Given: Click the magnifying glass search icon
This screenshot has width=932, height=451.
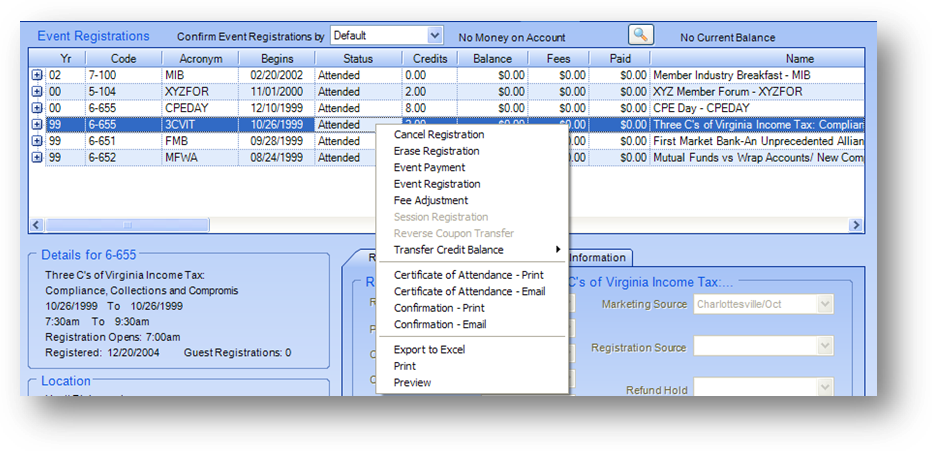Looking at the screenshot, I should point(641,35).
